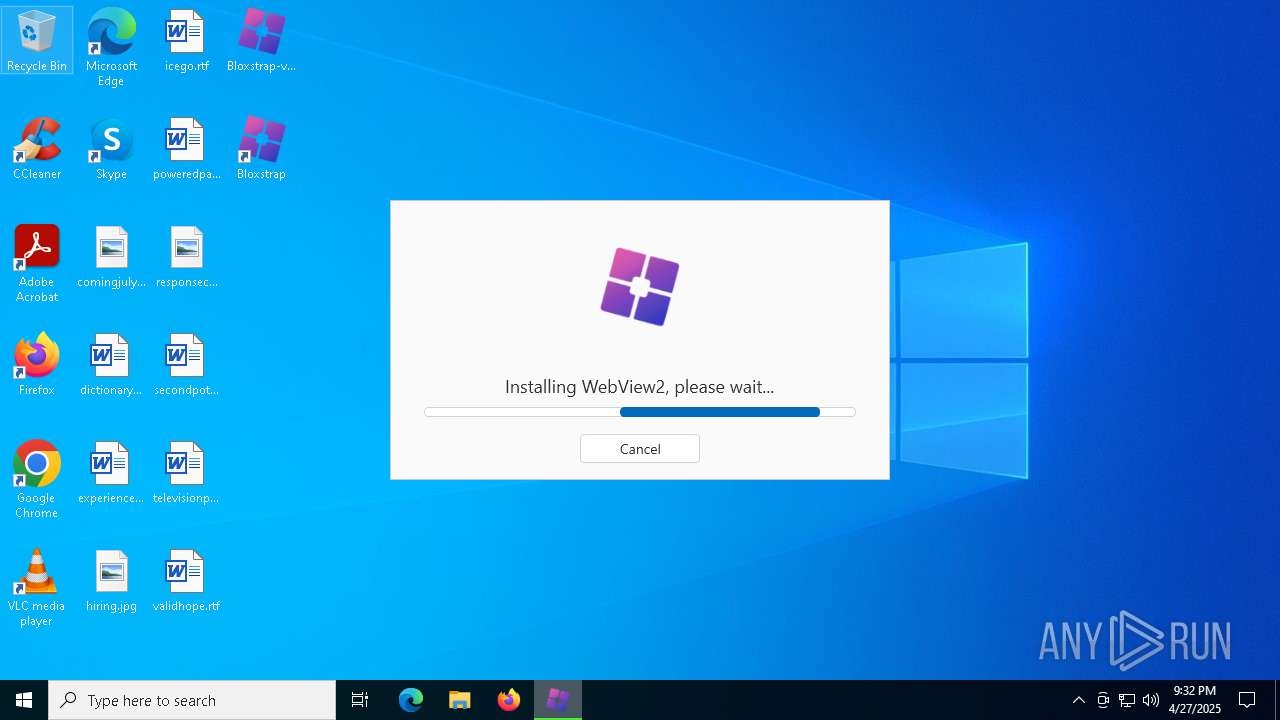
Task: Select the experience... Word document icon
Action: coord(111,473)
